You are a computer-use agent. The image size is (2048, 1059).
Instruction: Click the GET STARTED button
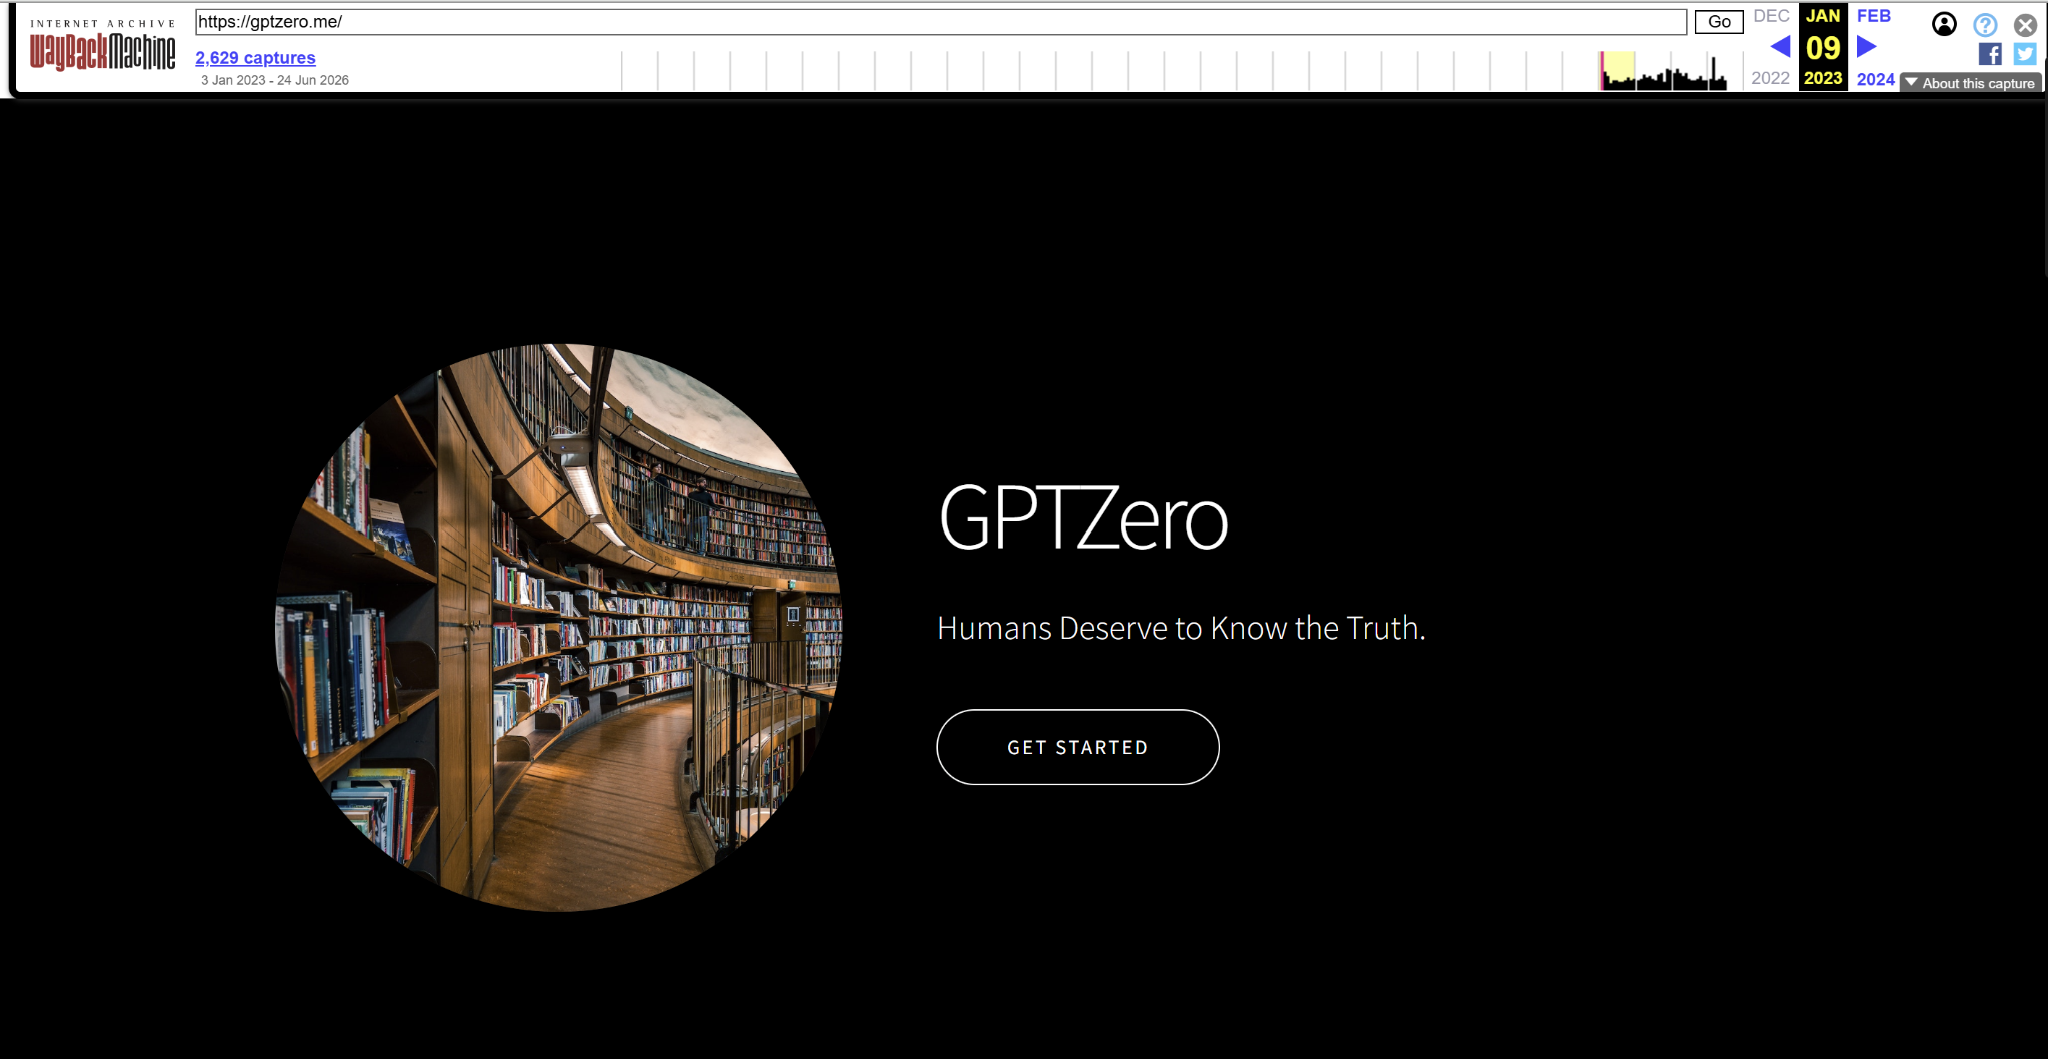[1078, 747]
